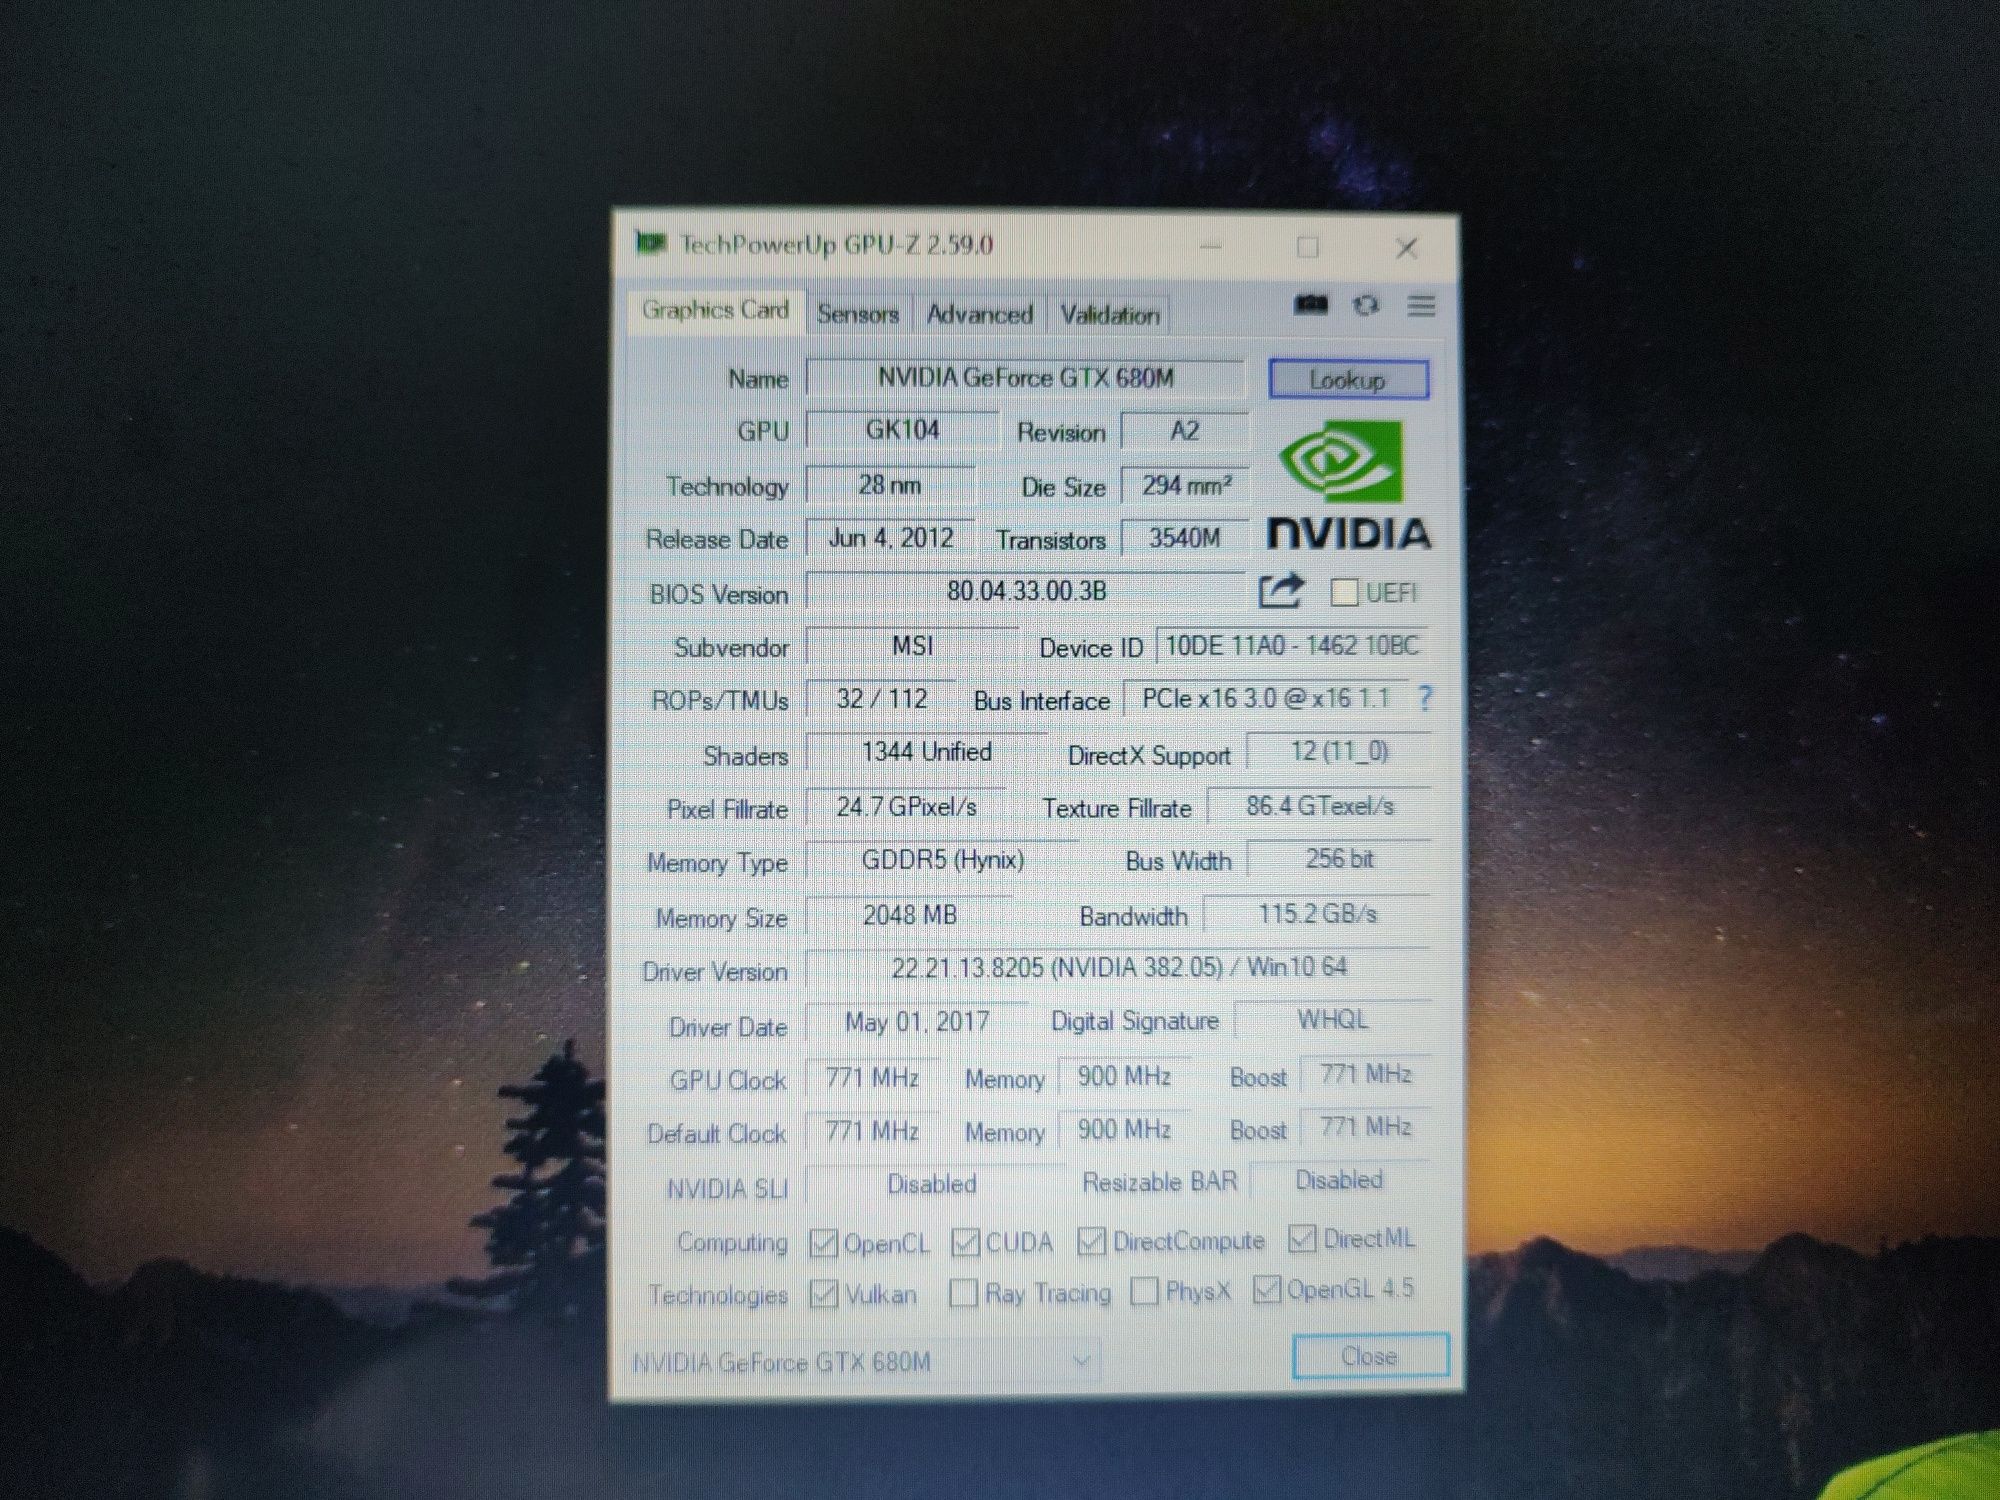Open the GPU selection dropdown at bottom

[x=863, y=1361]
